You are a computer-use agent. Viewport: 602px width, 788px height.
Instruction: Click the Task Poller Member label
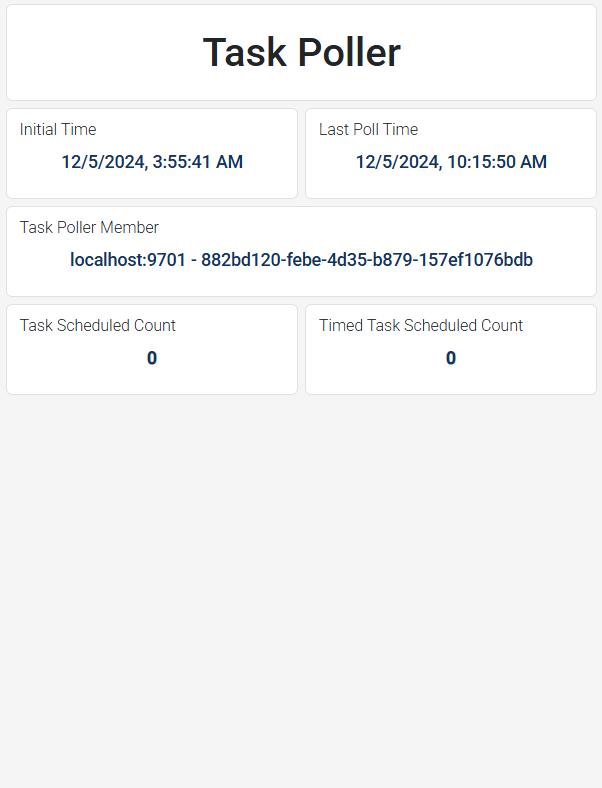tap(89, 227)
